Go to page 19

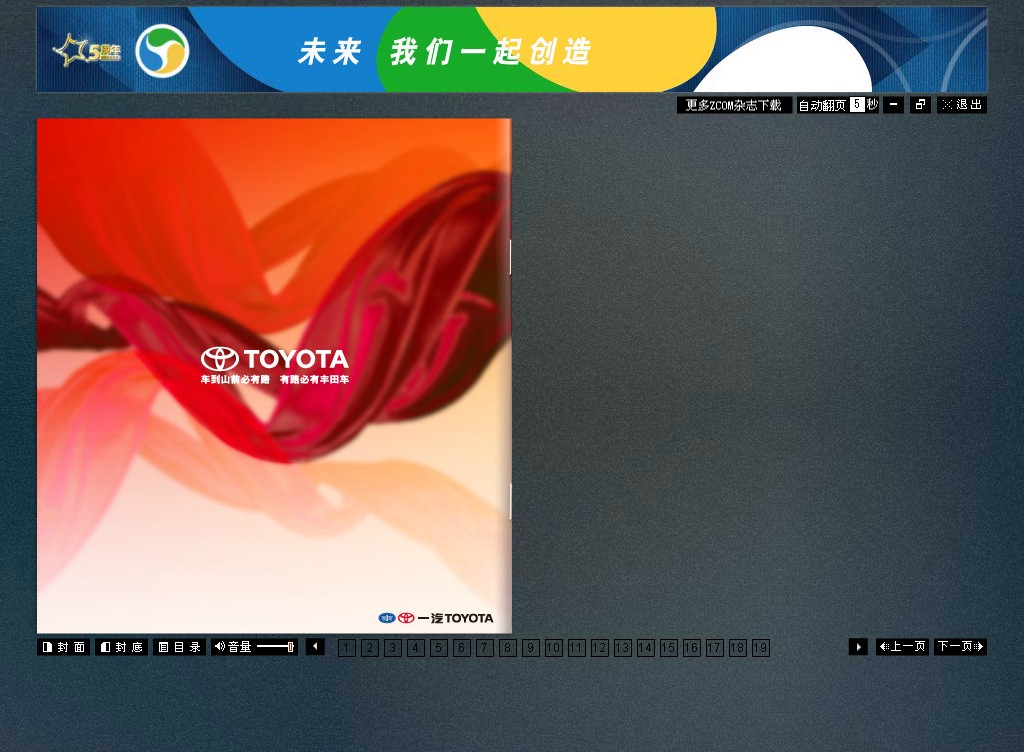click(x=761, y=648)
